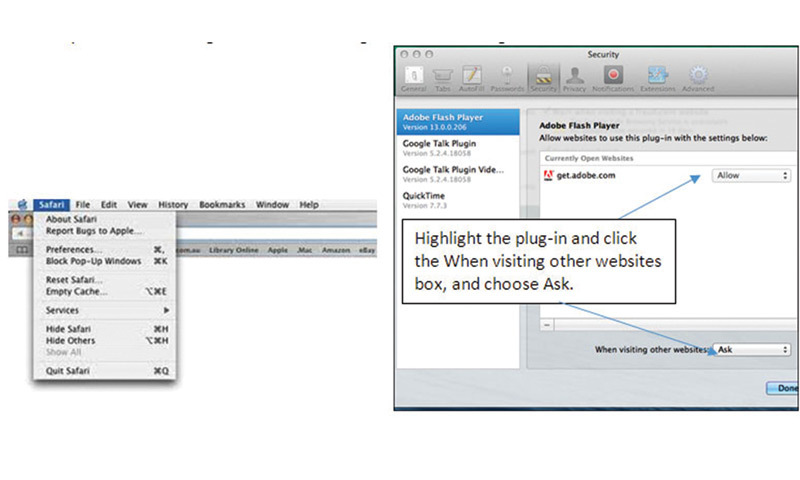The height and width of the screenshot is (480, 800).
Task: Select the Passwords key icon
Action: tap(508, 78)
